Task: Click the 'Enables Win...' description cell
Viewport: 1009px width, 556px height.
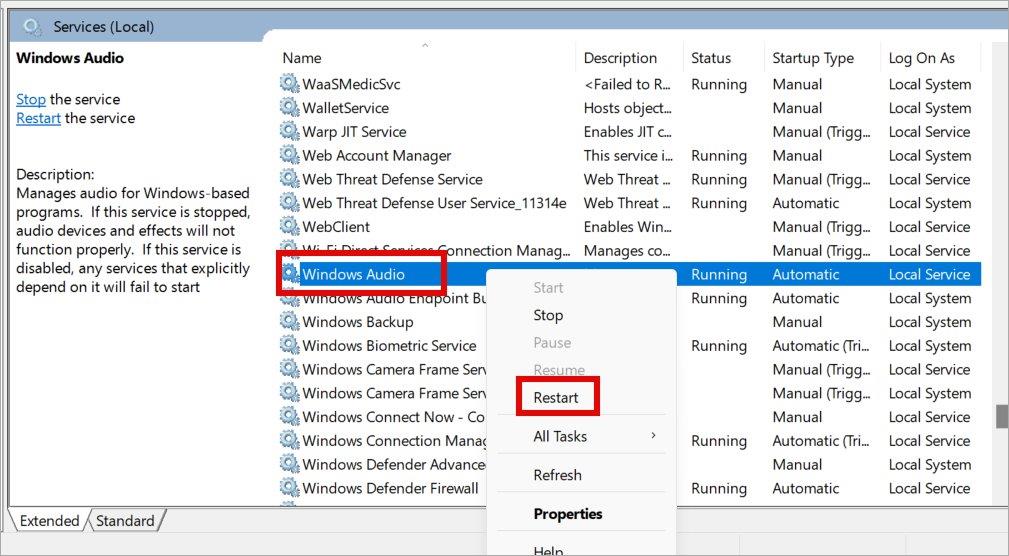Action: pyautogui.click(x=627, y=227)
